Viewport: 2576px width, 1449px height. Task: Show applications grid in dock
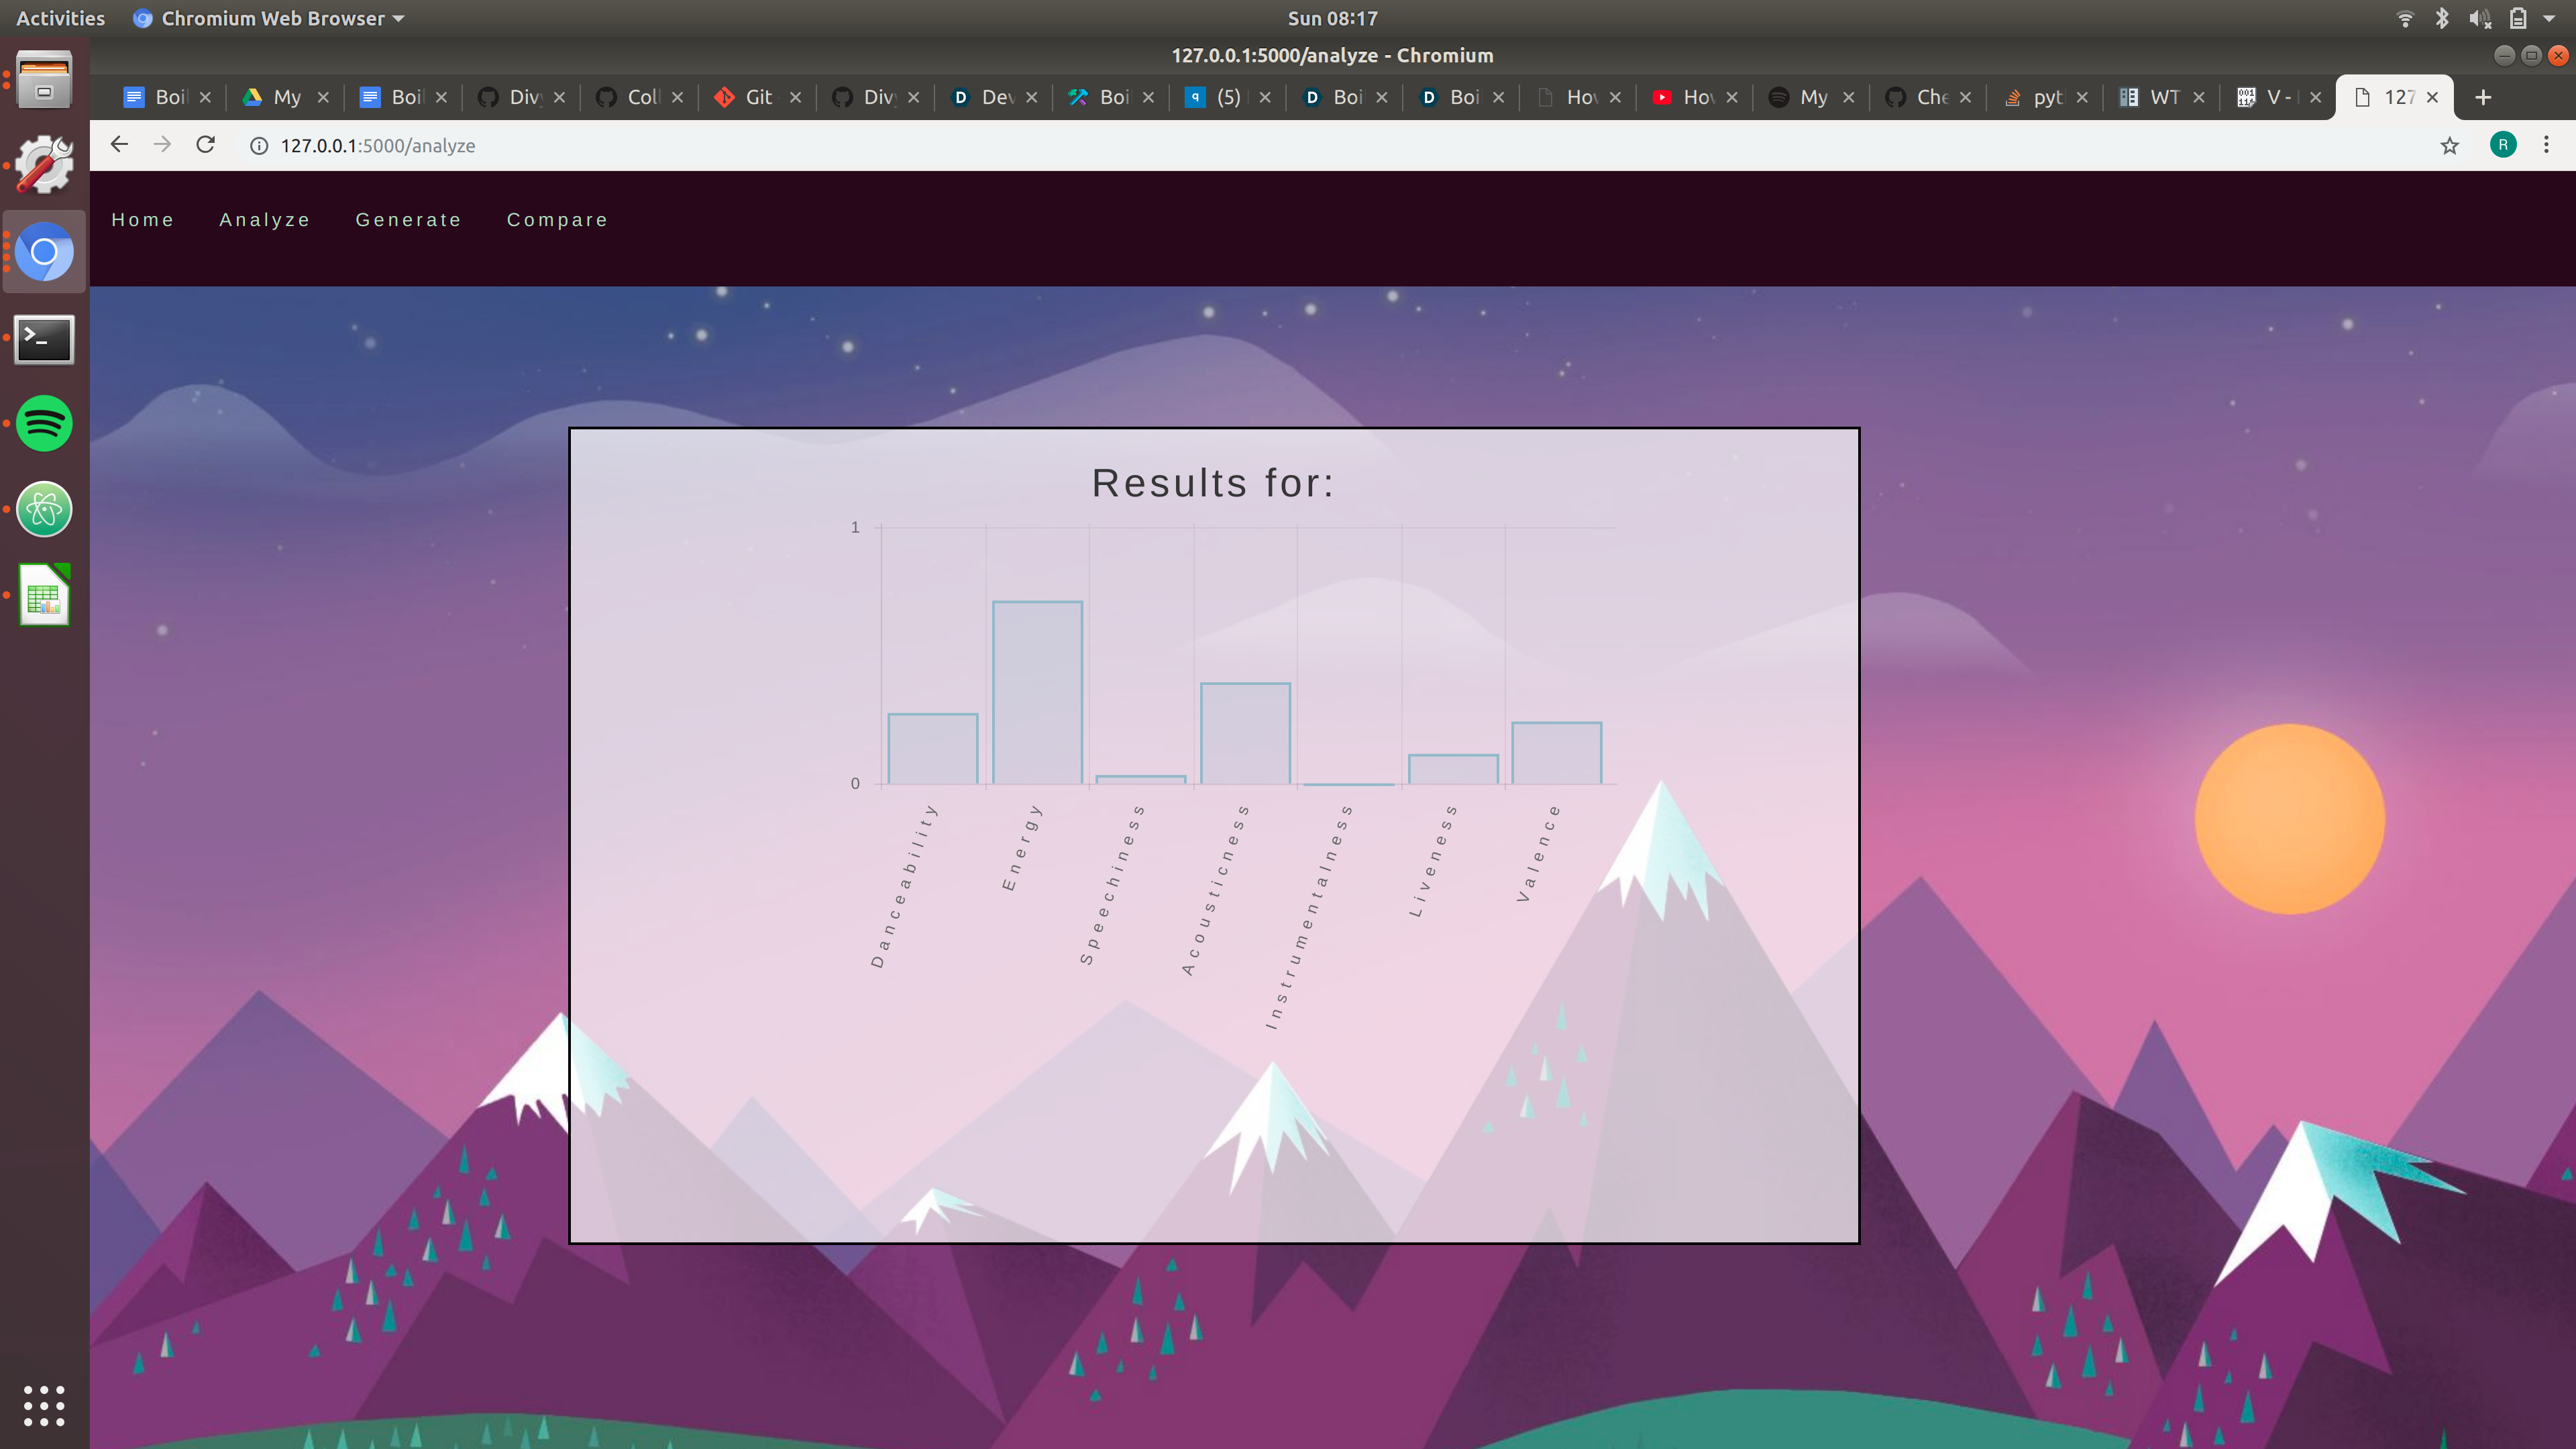tap(44, 1405)
